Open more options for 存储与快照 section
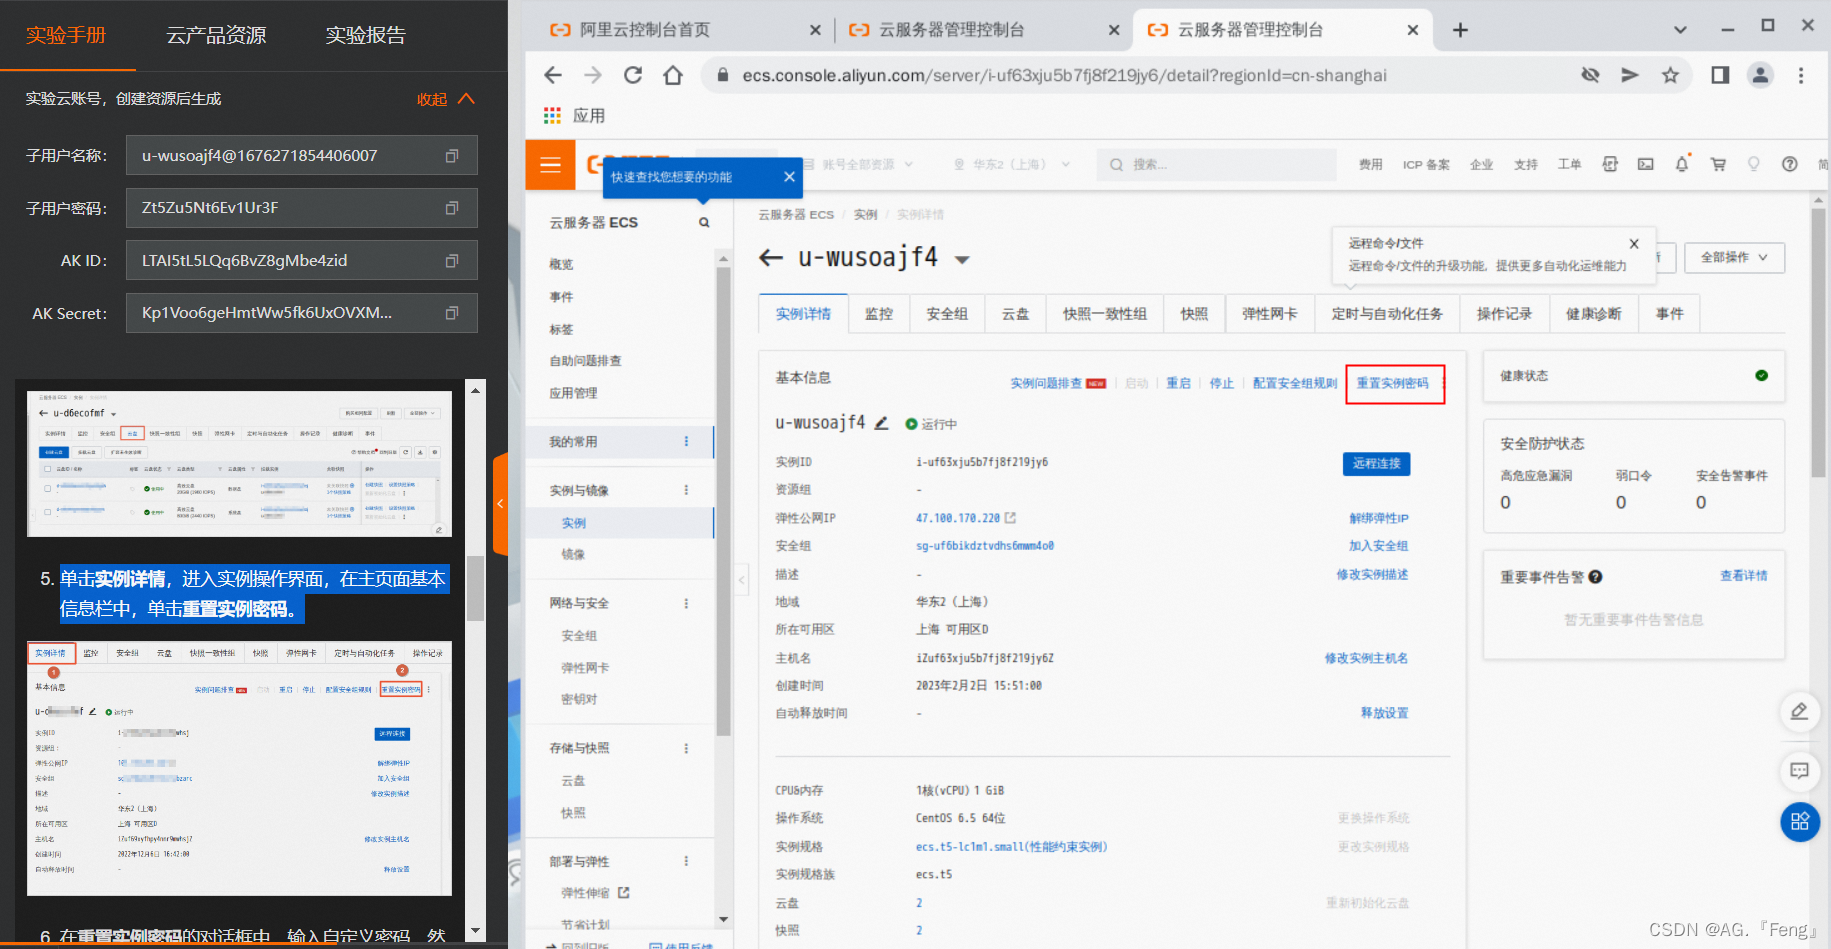The width and height of the screenshot is (1831, 949). coord(686,748)
